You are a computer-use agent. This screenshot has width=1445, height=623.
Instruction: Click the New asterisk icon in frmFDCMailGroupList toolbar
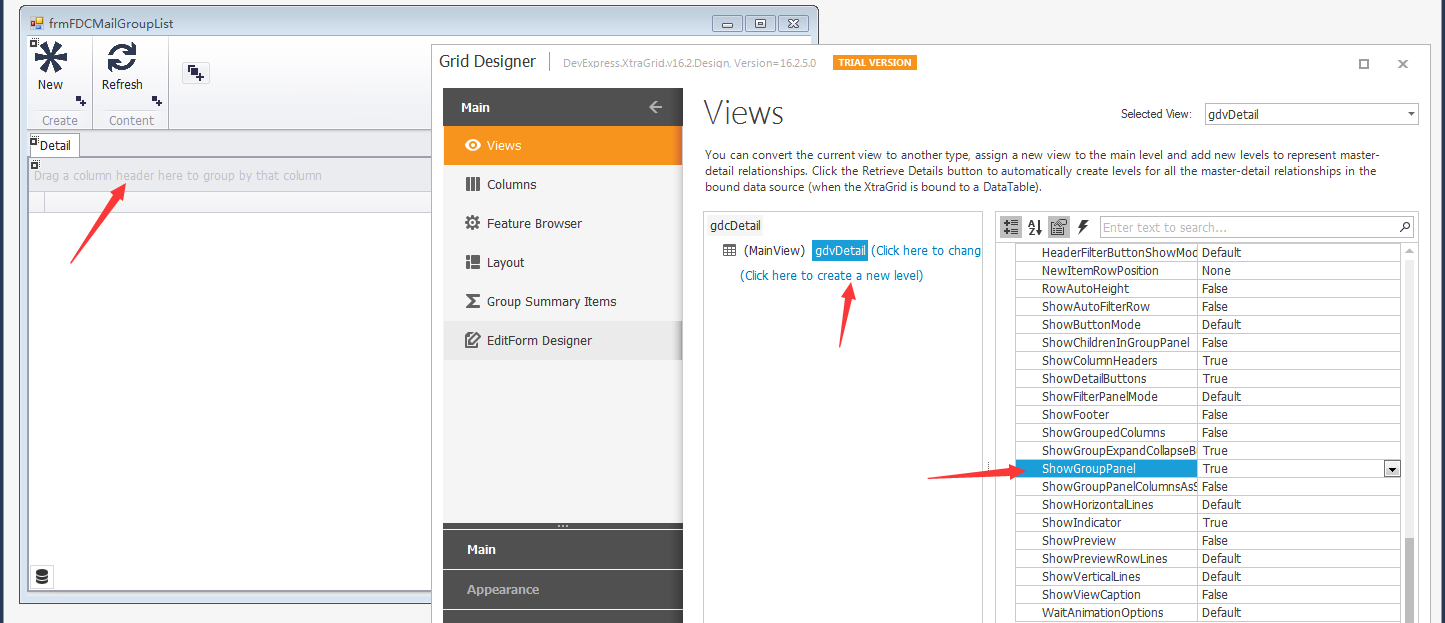coord(51,58)
